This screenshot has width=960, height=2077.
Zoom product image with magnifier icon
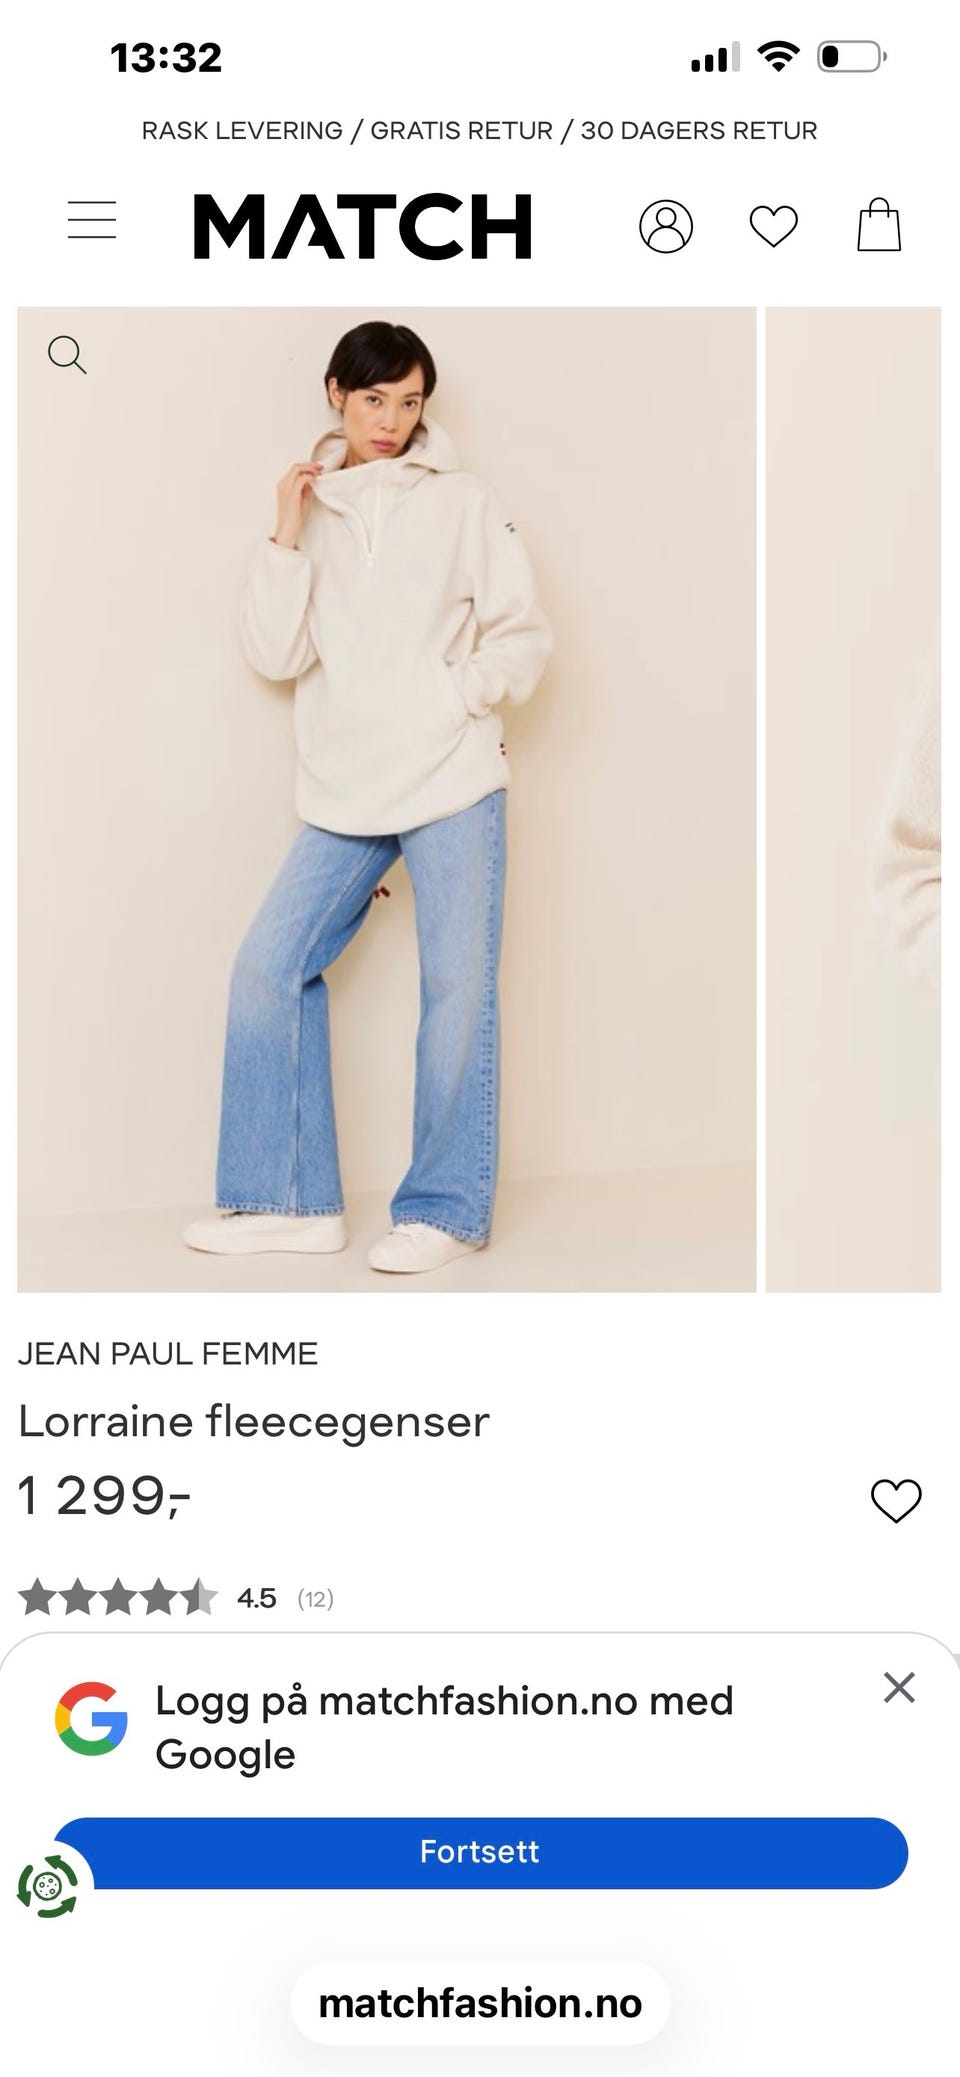[x=67, y=354]
